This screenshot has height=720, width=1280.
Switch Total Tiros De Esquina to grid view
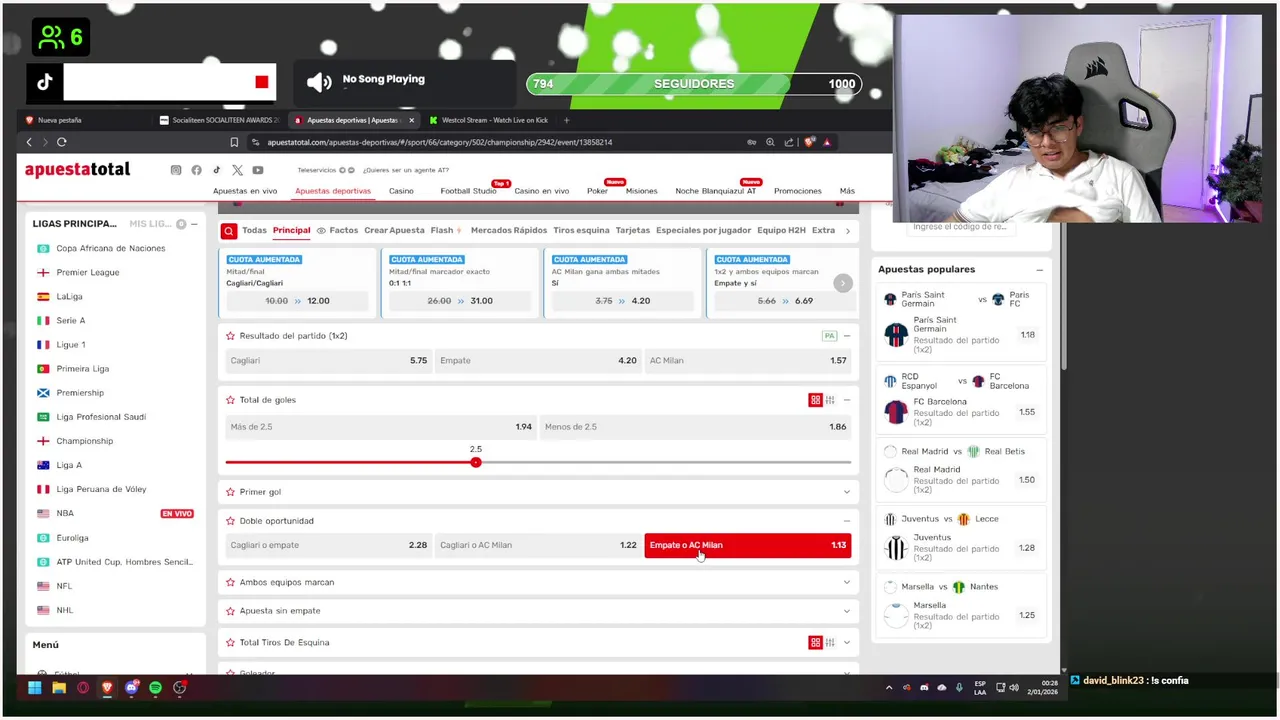coord(815,642)
